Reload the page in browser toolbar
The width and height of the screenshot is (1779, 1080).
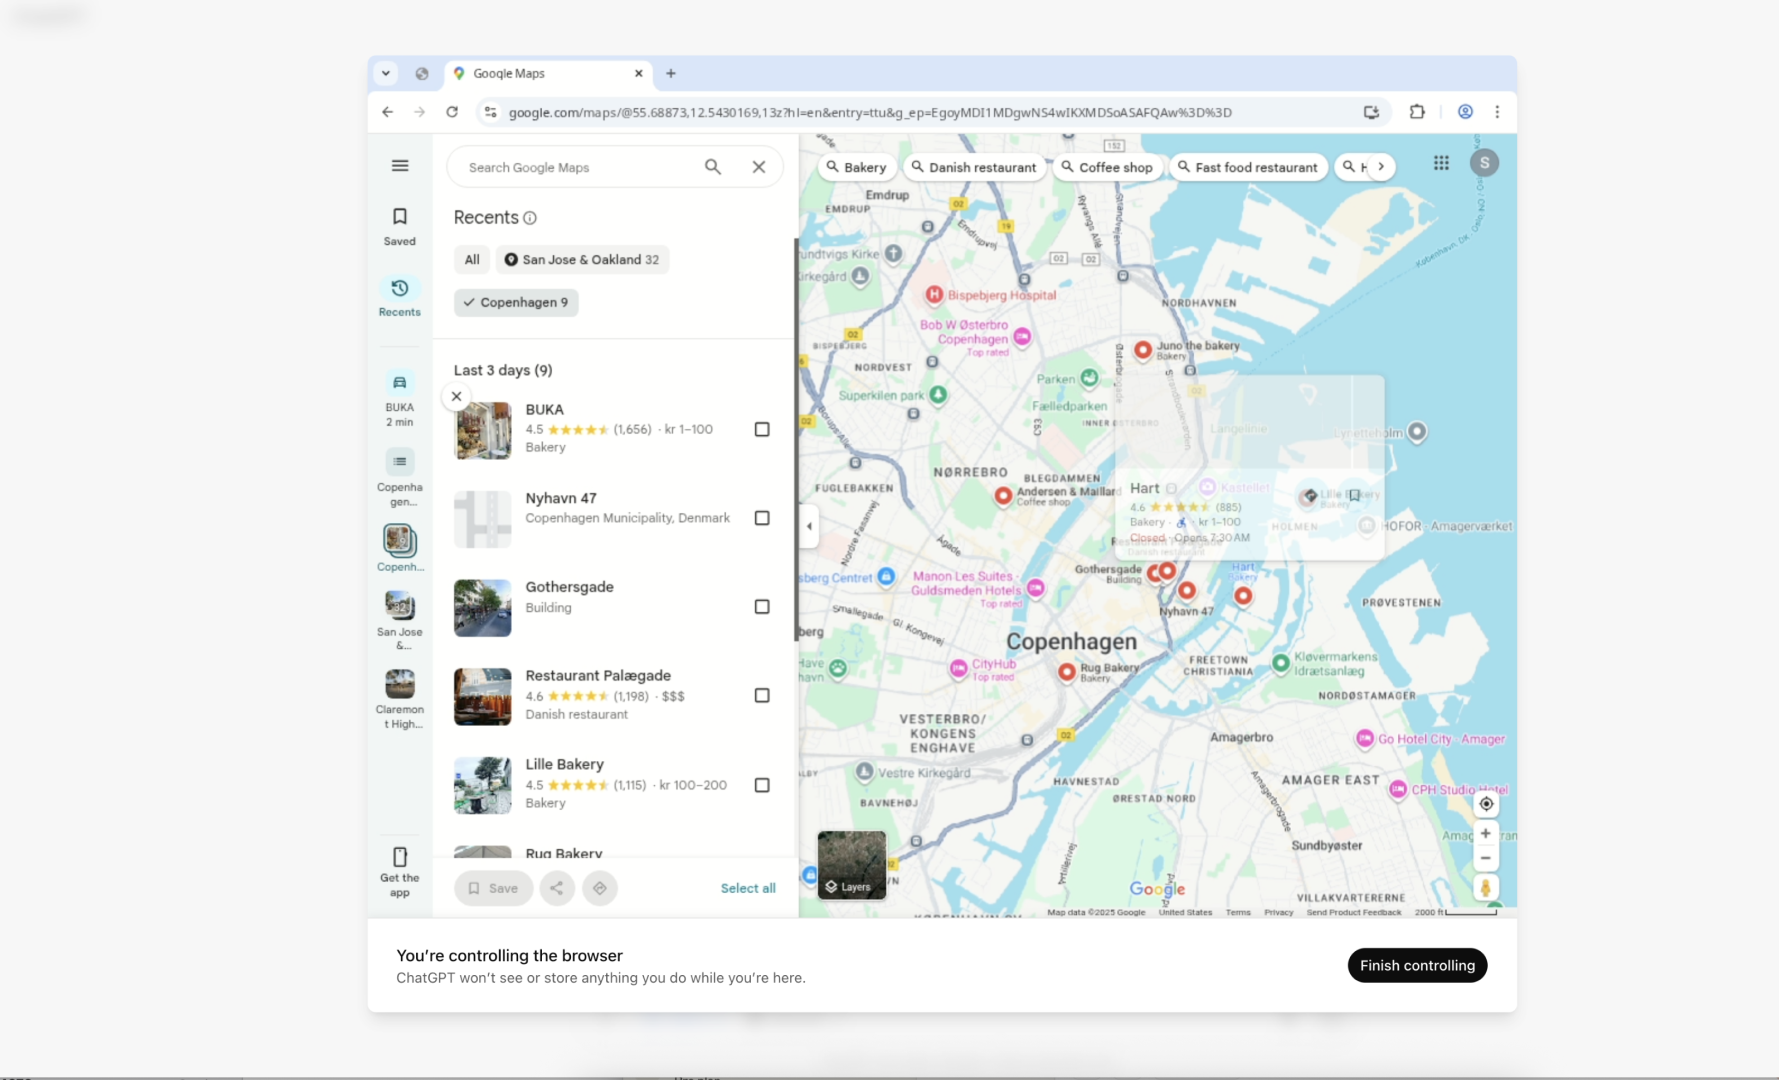452,112
